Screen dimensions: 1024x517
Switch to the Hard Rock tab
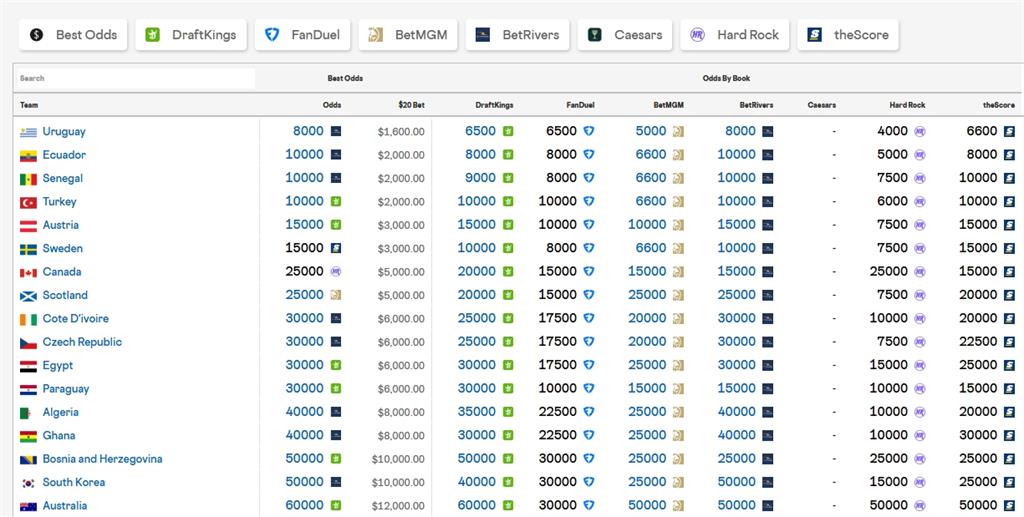pyautogui.click(x=735, y=35)
